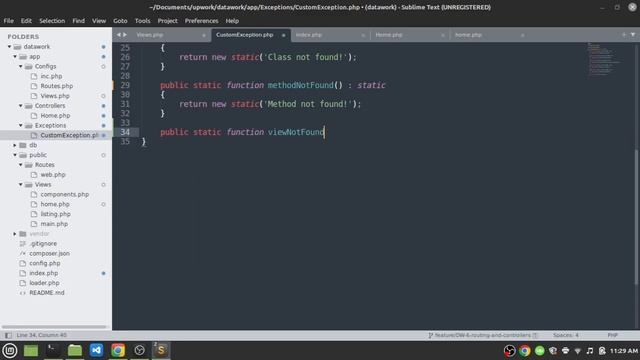Switch to Visual Studio Code in the taskbar
The height and width of the screenshot is (360, 640).
96,350
